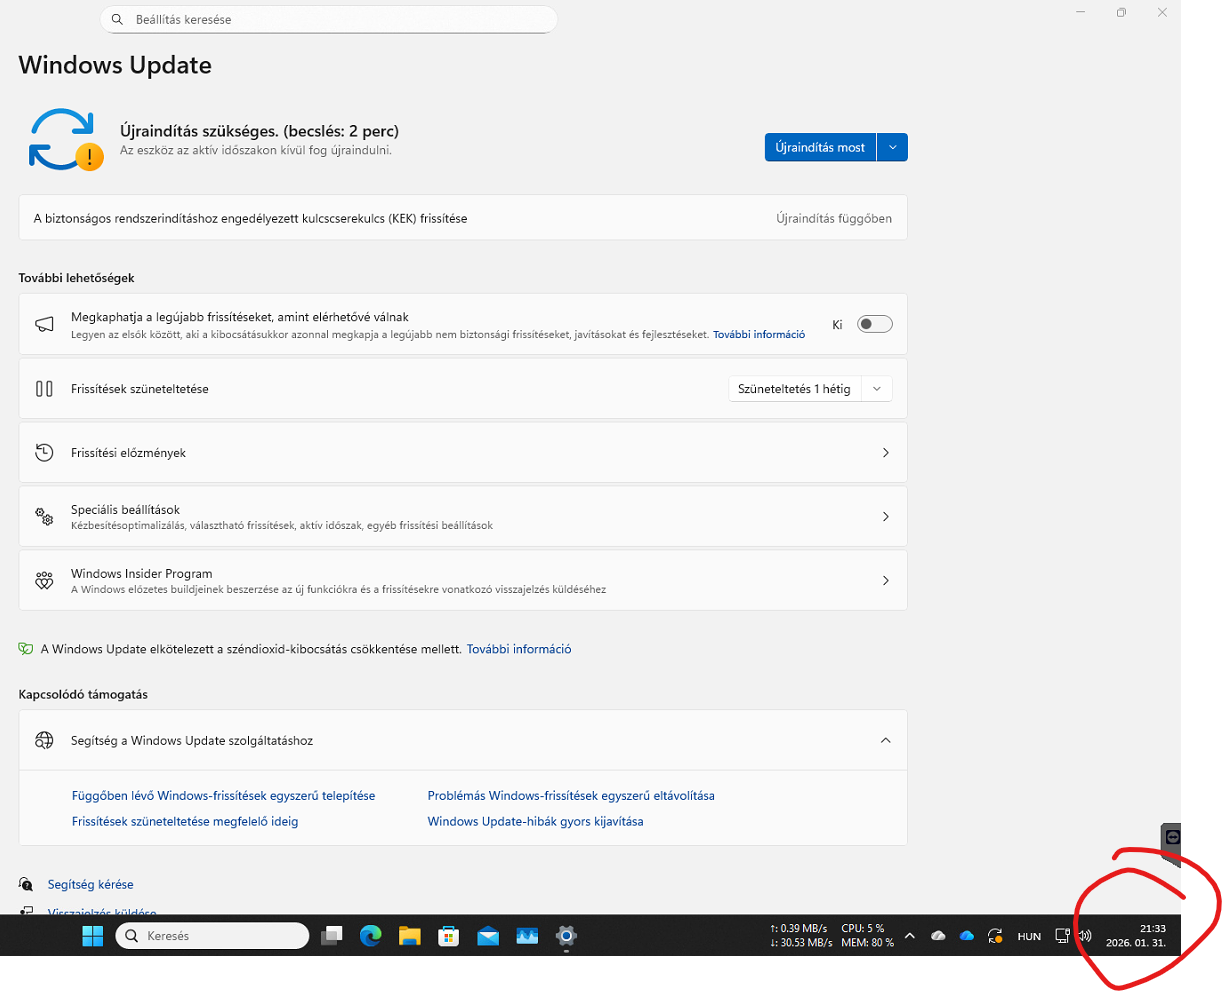1224x992 pixels.
Task: Click the taskbar Keresés search box
Action: click(213, 936)
